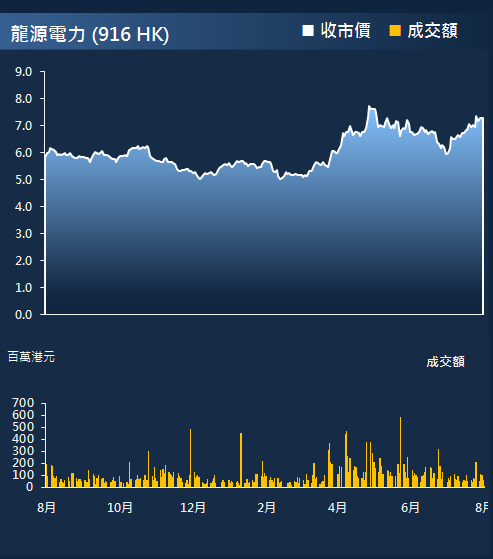493x559 pixels.
Task: Click the white 收市價 legend swatch
Action: click(x=308, y=31)
